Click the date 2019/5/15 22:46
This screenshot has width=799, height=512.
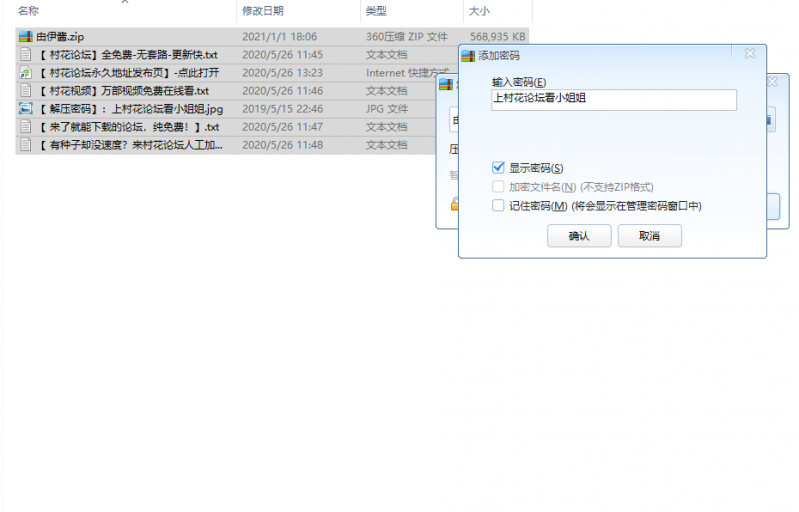pos(282,109)
